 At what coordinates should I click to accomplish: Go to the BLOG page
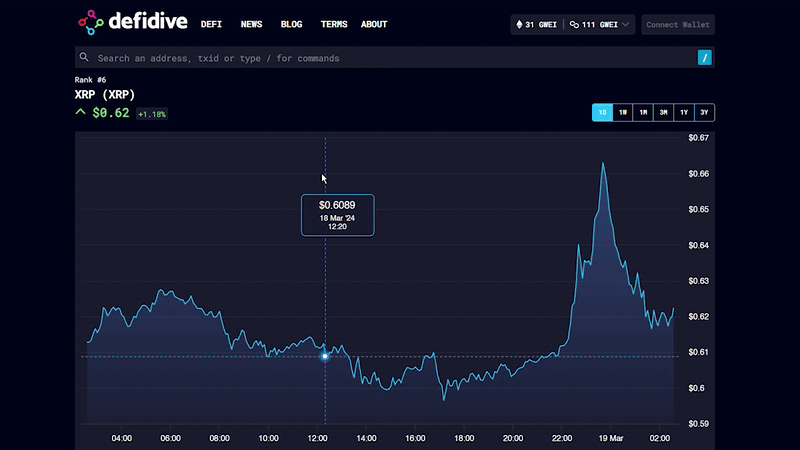point(291,24)
